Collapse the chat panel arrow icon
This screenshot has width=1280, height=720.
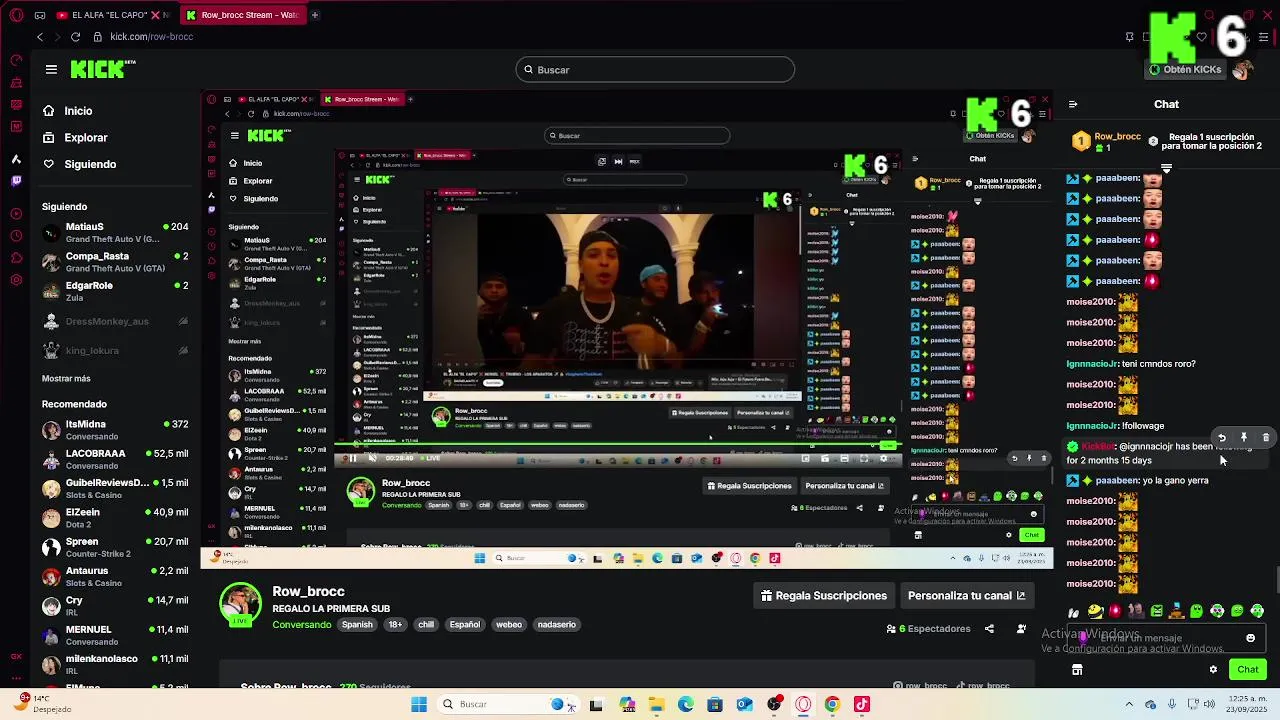pyautogui.click(x=1072, y=104)
